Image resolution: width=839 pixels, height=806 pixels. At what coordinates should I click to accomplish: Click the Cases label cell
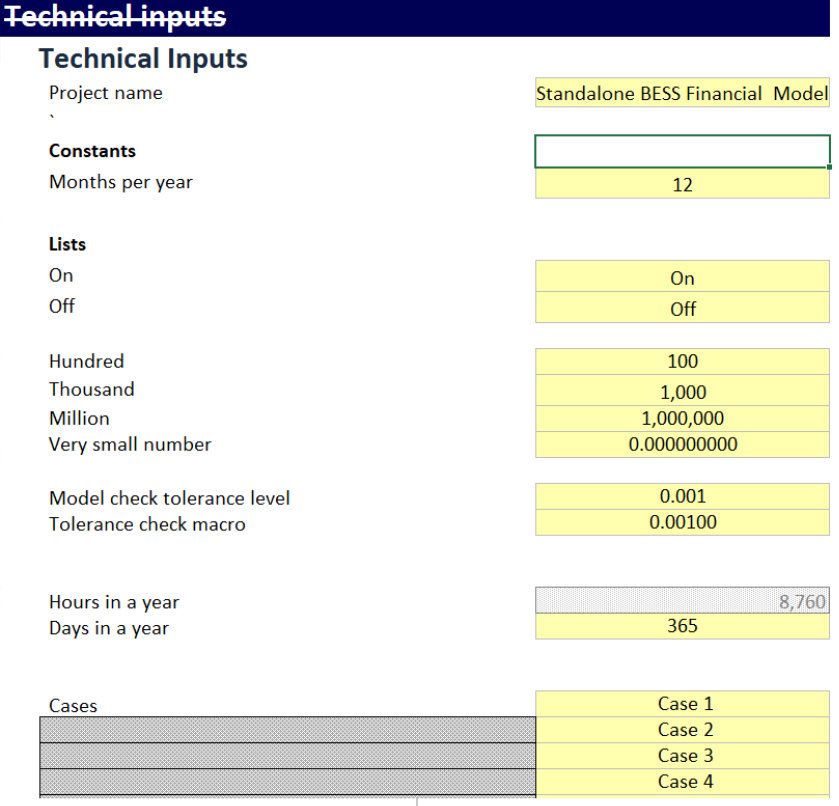point(74,706)
